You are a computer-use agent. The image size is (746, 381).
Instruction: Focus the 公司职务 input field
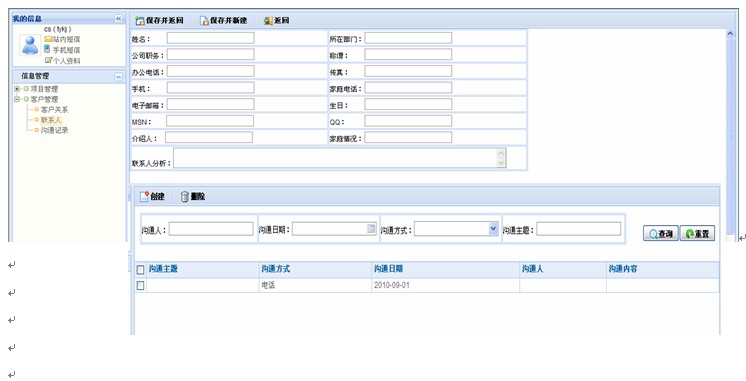click(210, 55)
